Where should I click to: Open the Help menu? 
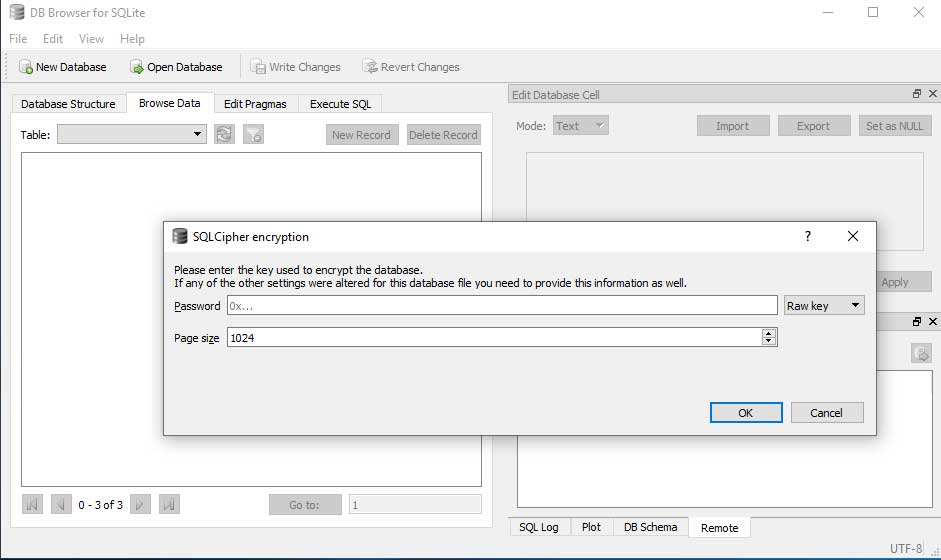coord(132,38)
